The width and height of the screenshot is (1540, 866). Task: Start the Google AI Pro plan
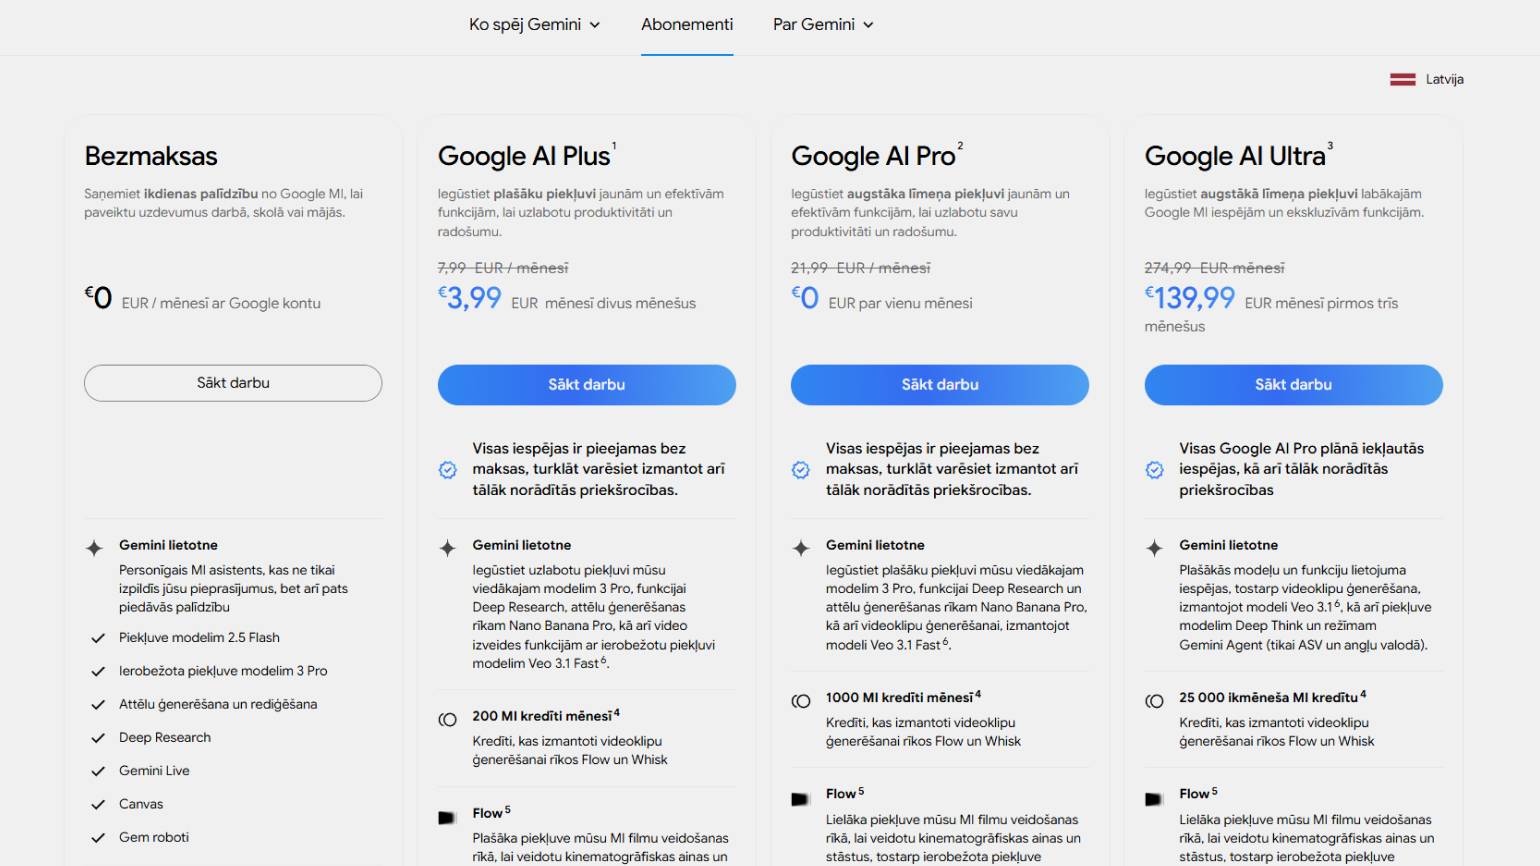(x=940, y=385)
